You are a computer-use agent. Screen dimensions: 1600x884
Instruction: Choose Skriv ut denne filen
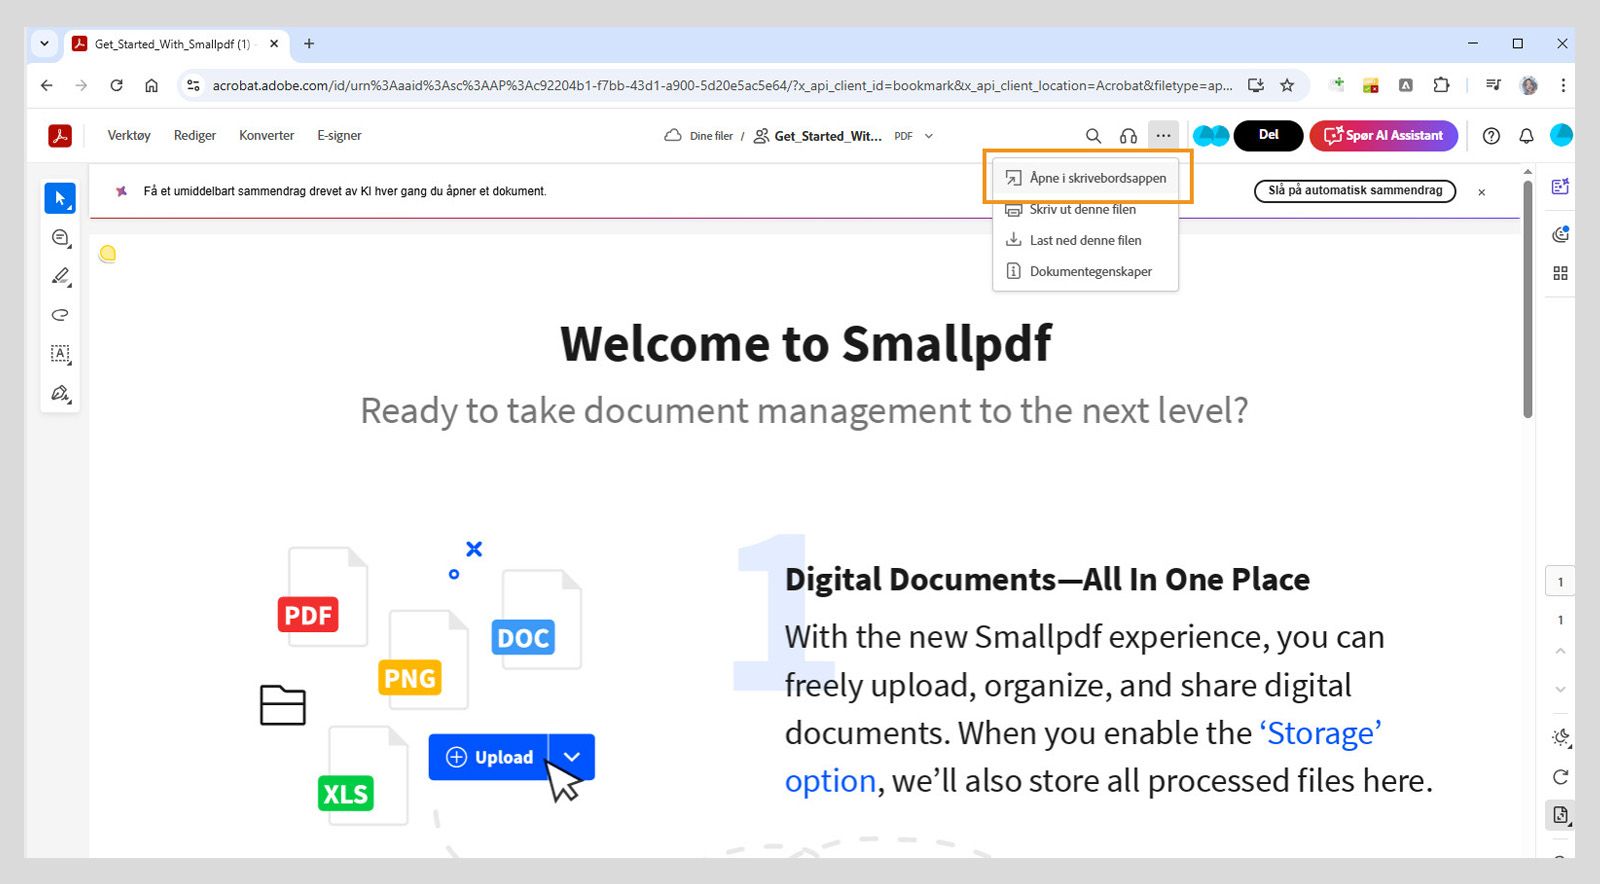(x=1086, y=209)
